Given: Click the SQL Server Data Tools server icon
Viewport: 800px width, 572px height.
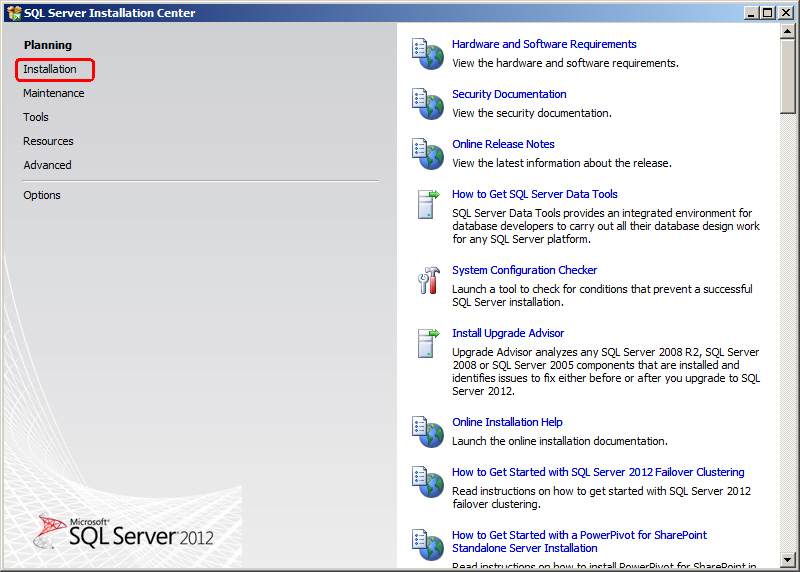Looking at the screenshot, I should [x=429, y=204].
